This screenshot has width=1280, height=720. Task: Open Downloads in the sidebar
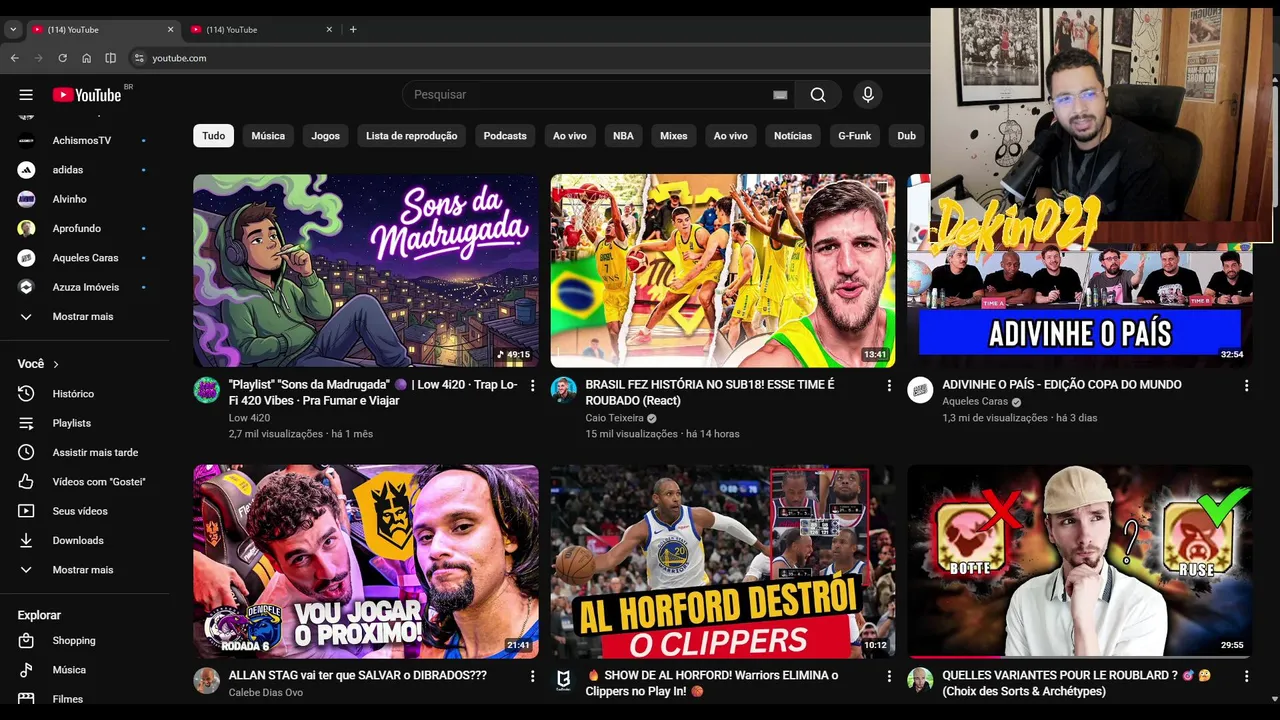coord(78,540)
